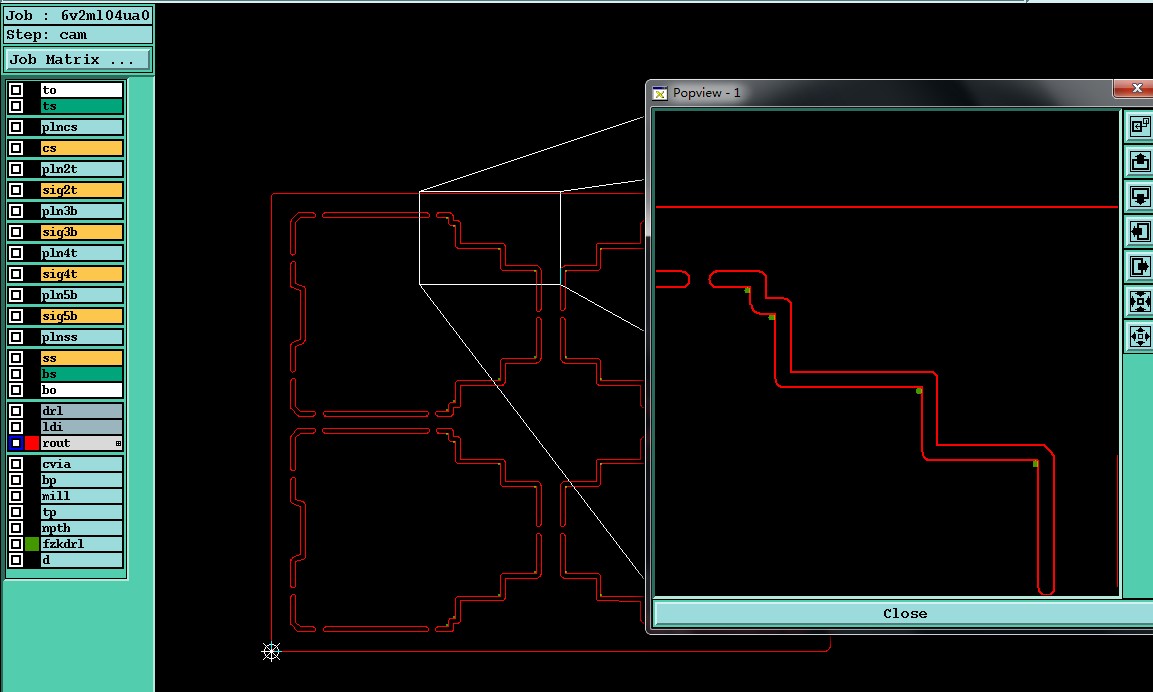This screenshot has width=1153, height=692.
Task: Close the Popview with Close button
Action: coord(904,613)
